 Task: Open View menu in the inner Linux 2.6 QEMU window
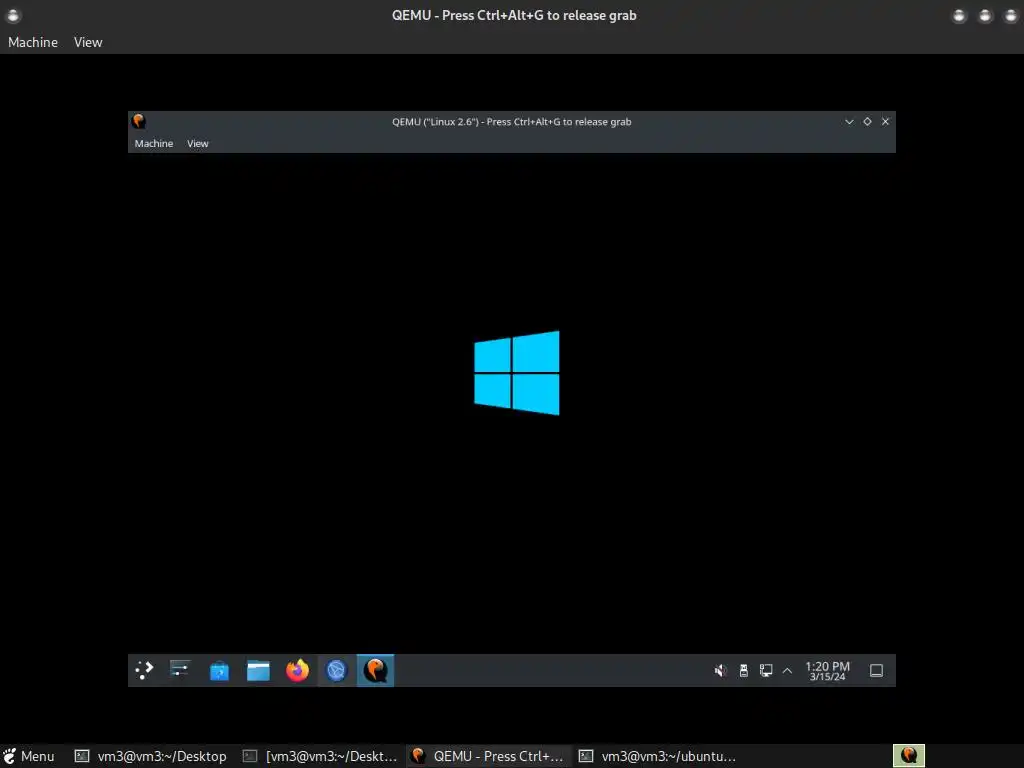click(198, 144)
